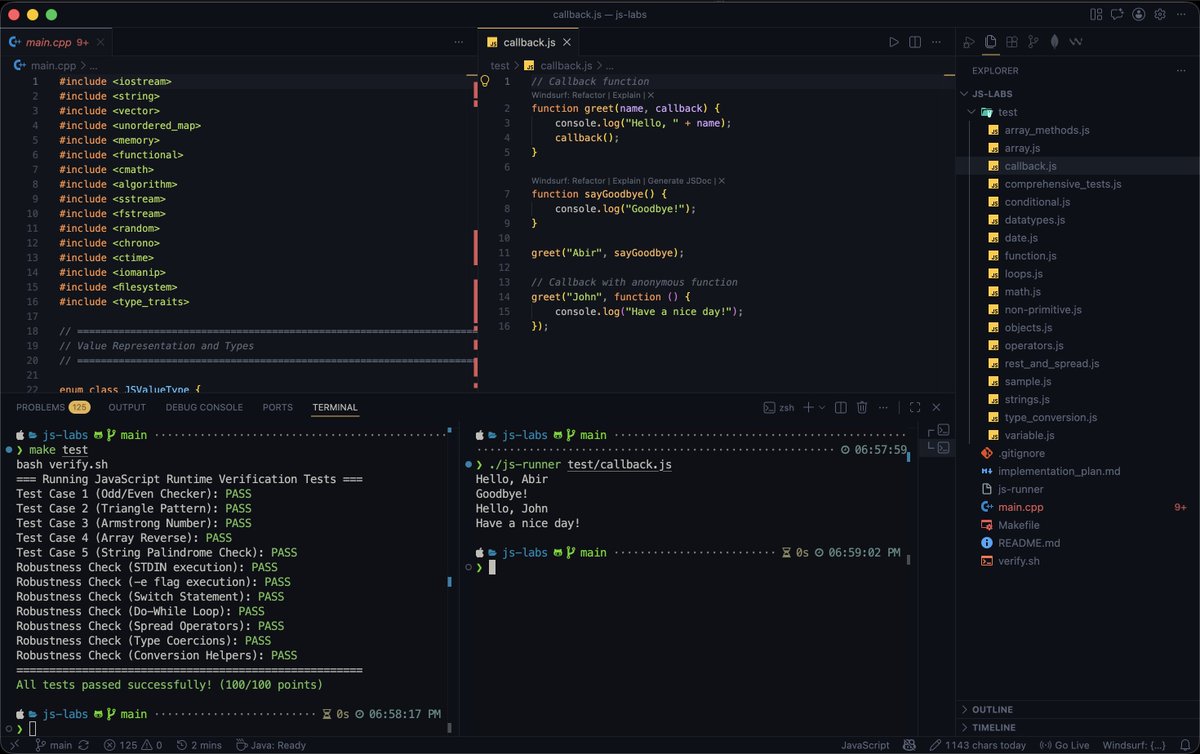Click the 'test' breadcrumb above callback.js
The width and height of the screenshot is (1200, 754).
tap(499, 65)
